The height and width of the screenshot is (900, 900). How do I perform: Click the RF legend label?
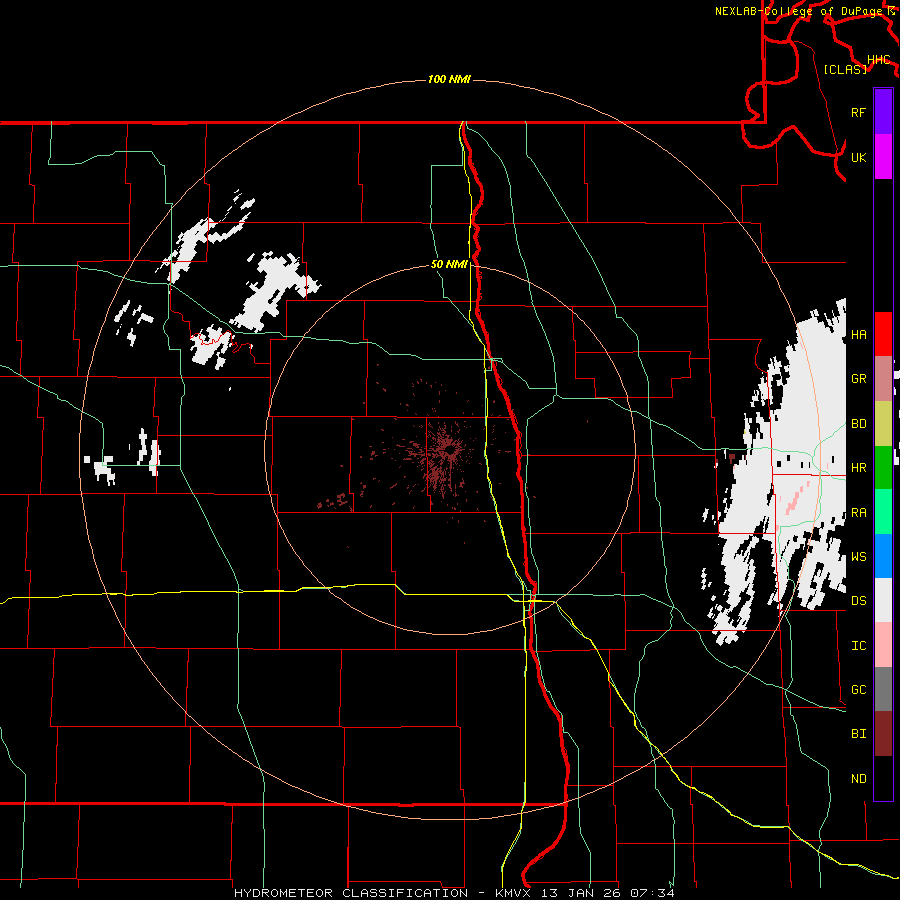click(858, 112)
